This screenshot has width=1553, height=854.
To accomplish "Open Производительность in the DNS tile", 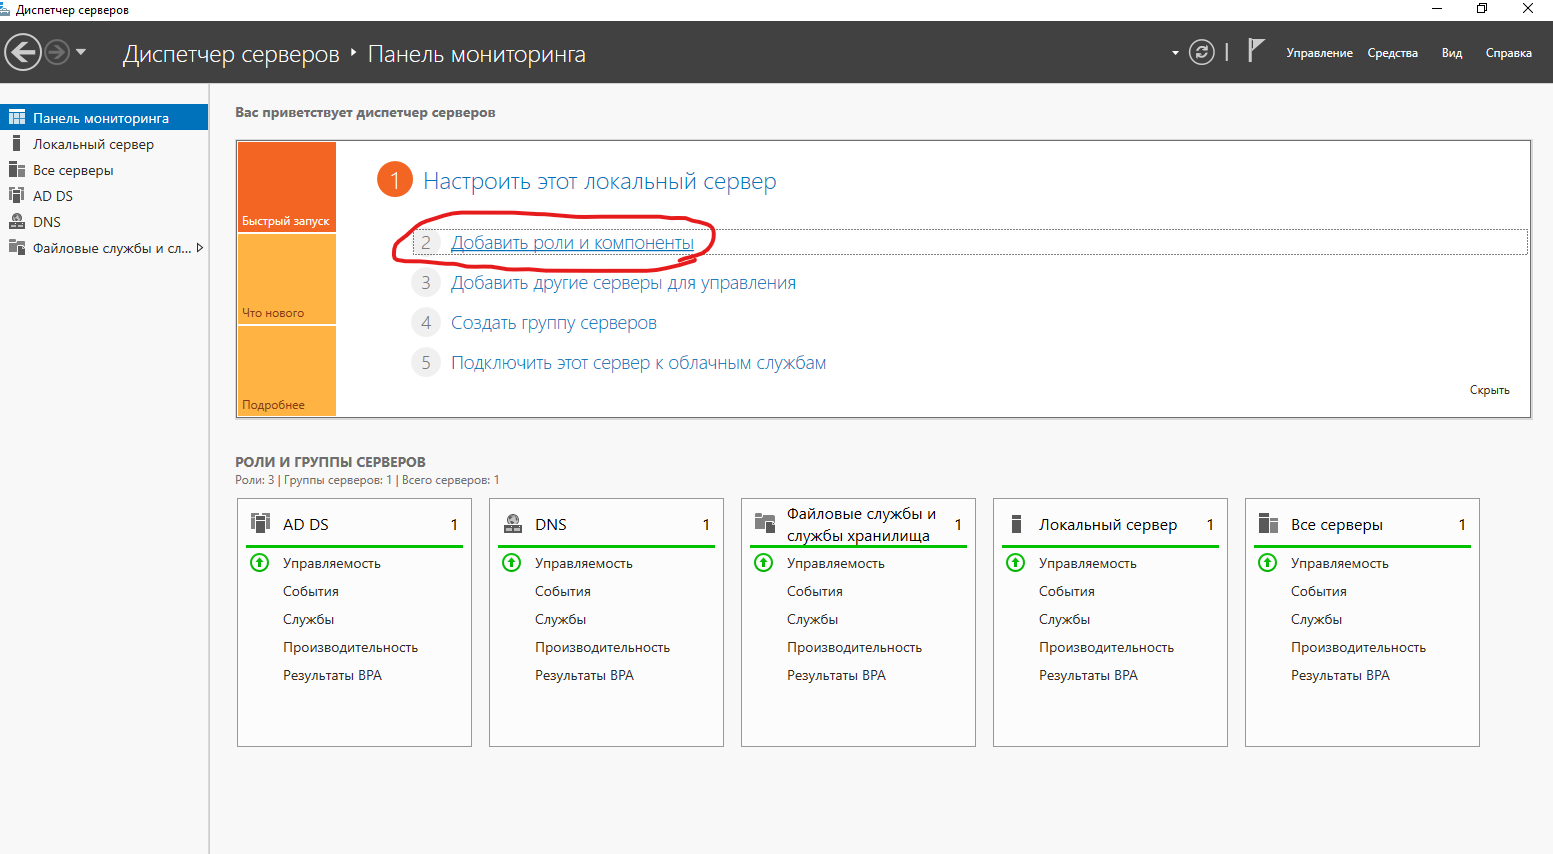I will 602,647.
